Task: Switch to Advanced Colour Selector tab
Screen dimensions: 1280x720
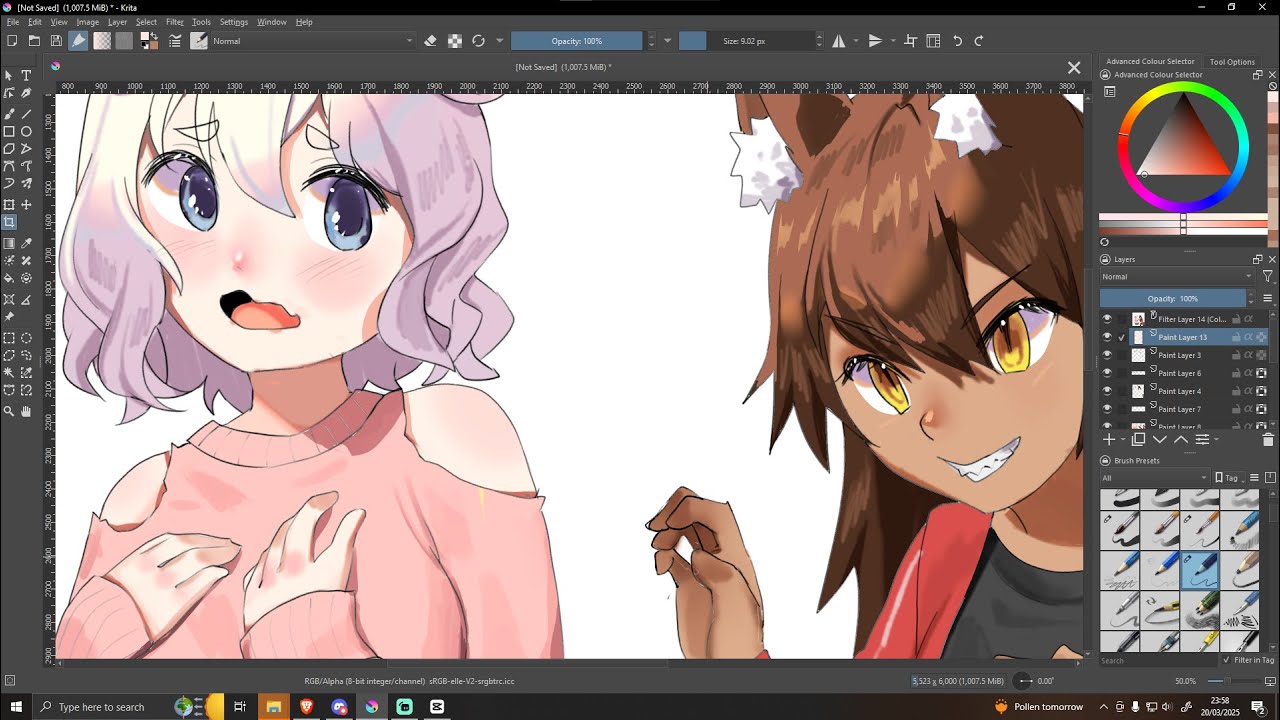Action: 1150,62
